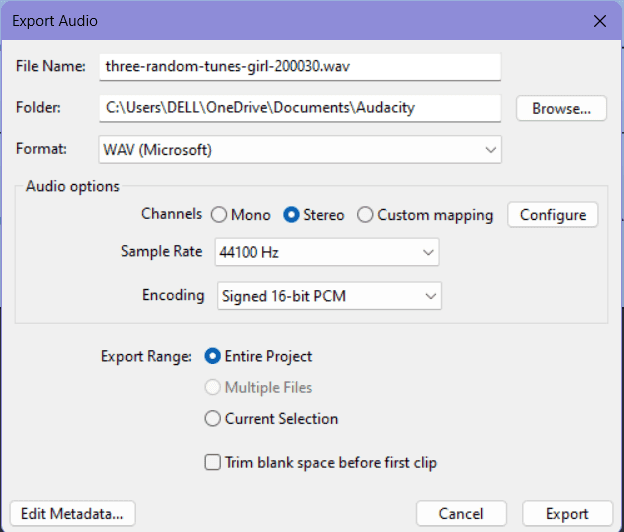Open Edit Metadata... dialog

tap(72, 513)
